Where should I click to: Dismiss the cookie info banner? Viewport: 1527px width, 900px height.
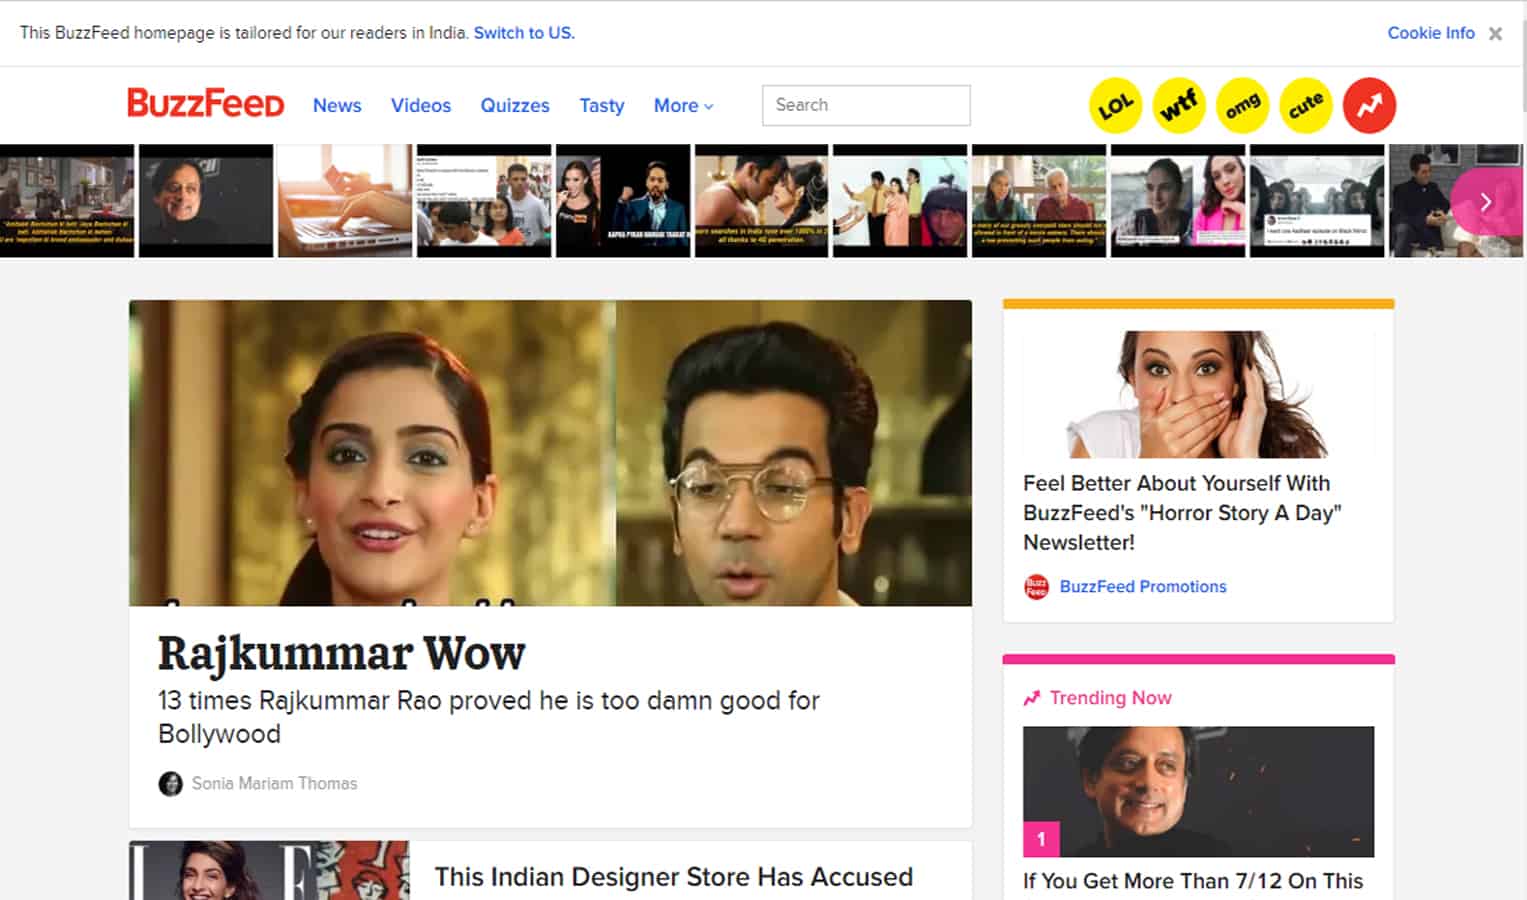pyautogui.click(x=1495, y=34)
